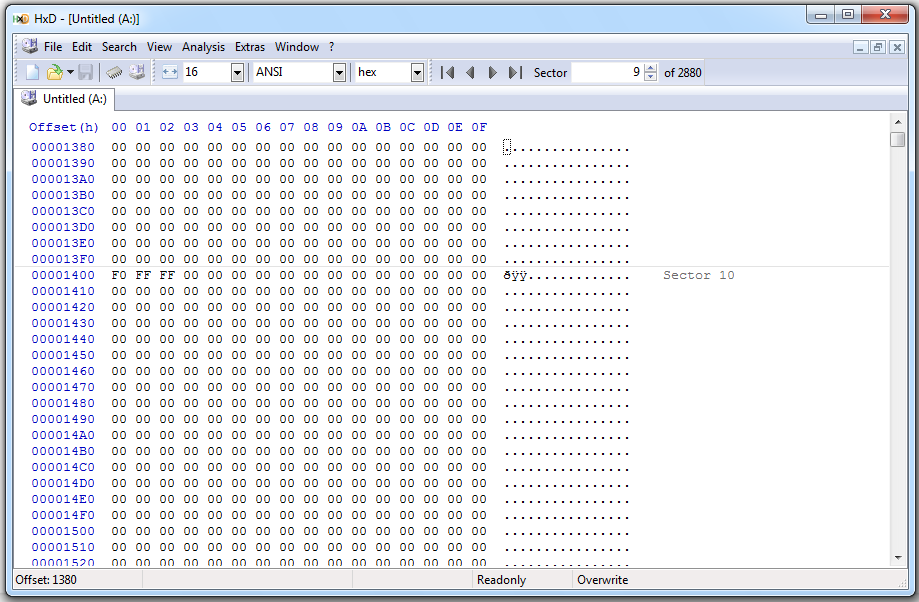
Task: Click offset label 000013F0
Action: (63, 259)
